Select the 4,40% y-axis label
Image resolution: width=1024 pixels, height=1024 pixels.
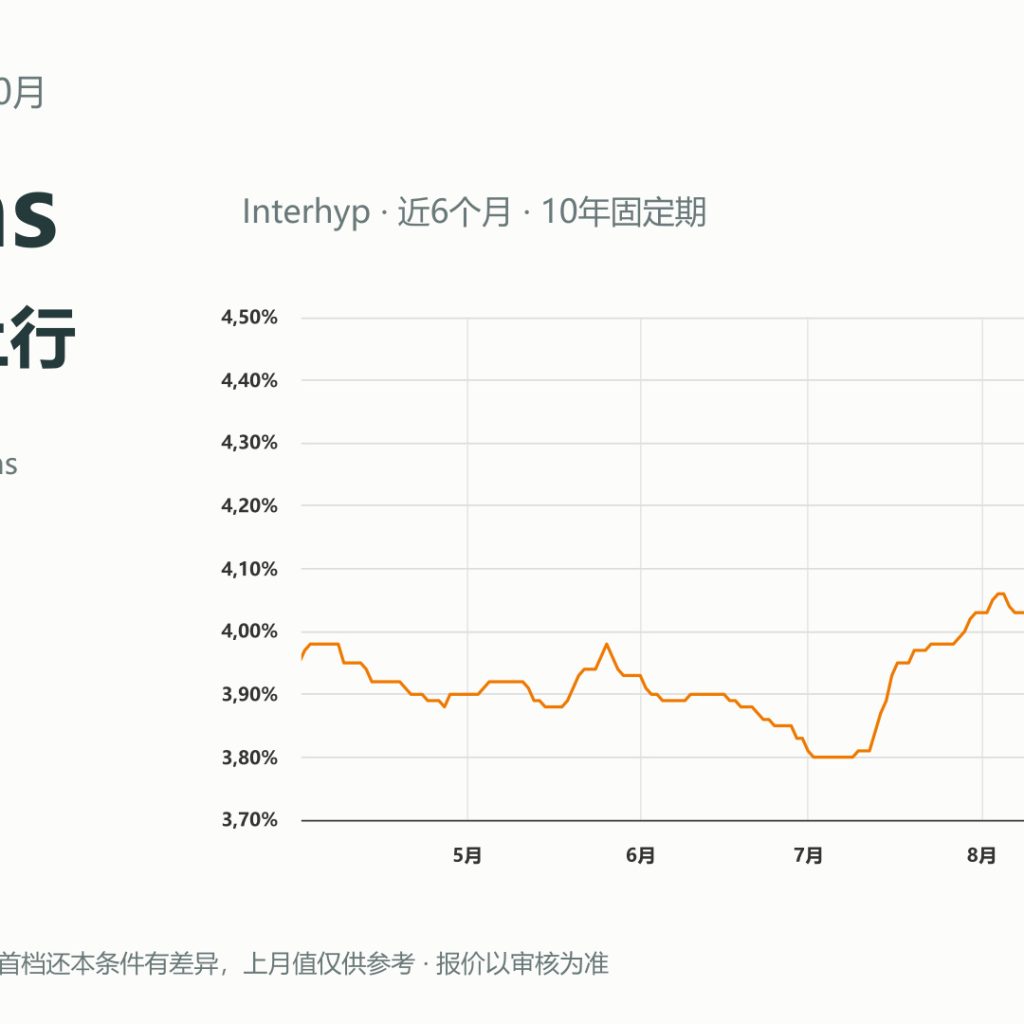[x=249, y=380]
